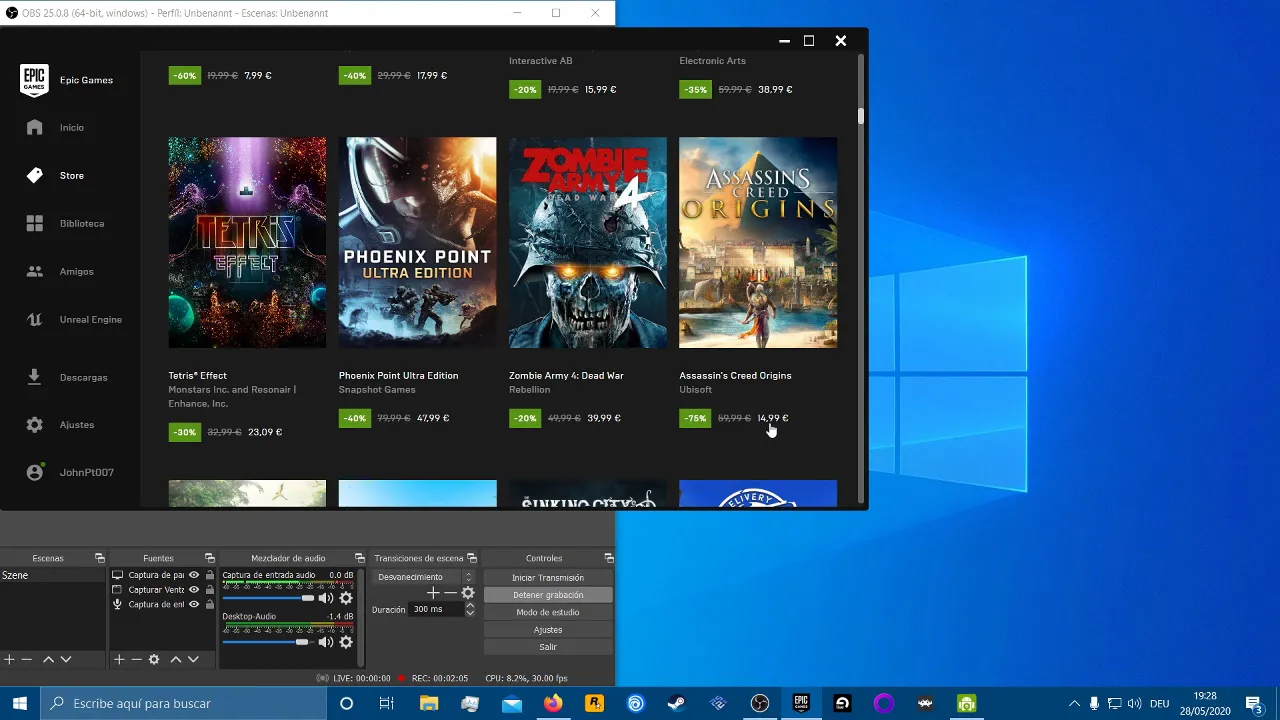Move source down in Fuentes
This screenshot has width=1280, height=720.
coord(193,659)
